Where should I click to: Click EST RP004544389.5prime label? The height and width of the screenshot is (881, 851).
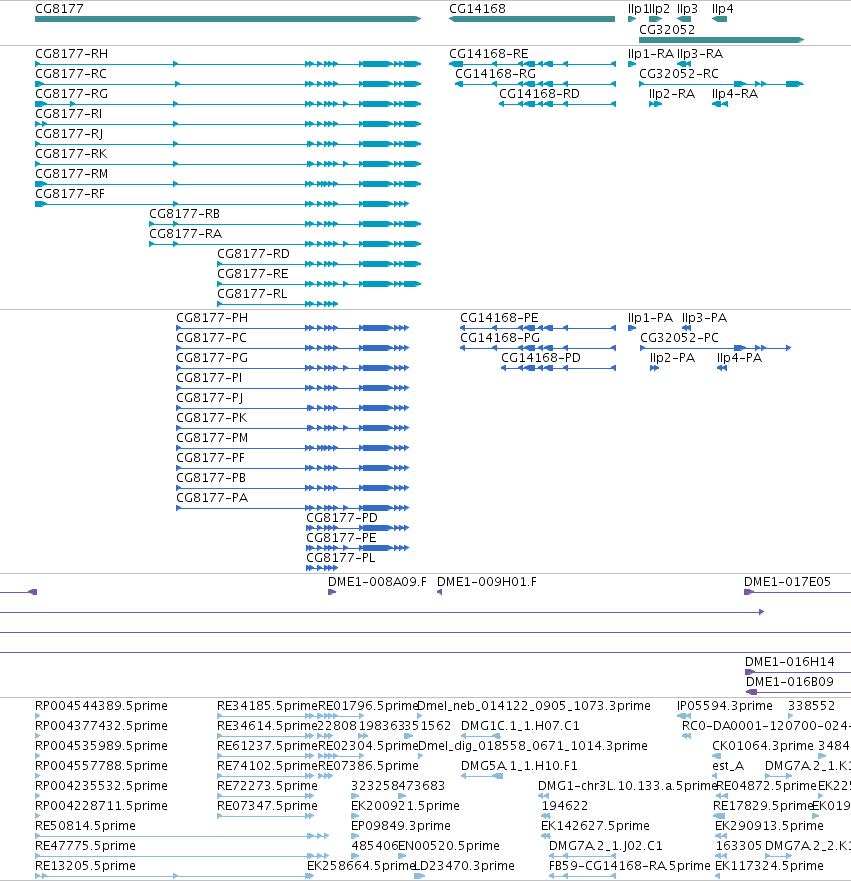(101, 706)
